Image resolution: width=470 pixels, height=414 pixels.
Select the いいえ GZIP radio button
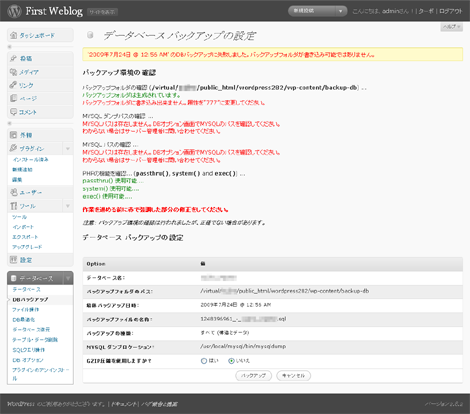point(231,361)
